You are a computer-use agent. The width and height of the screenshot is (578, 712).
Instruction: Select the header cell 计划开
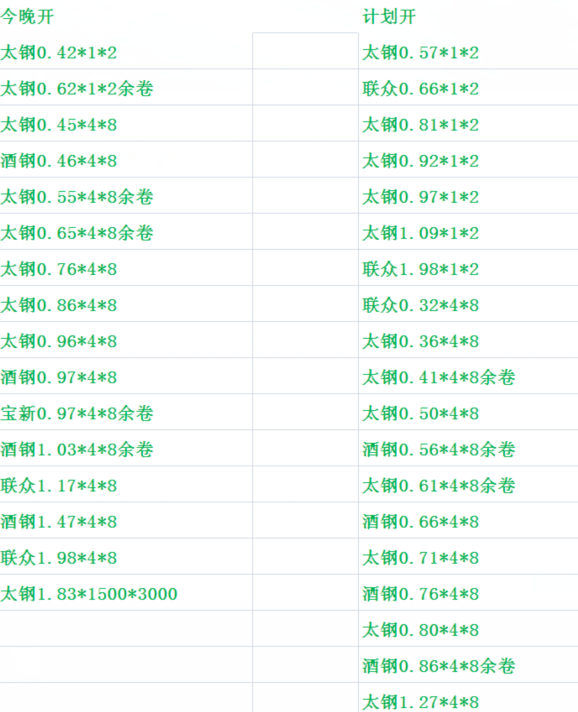coord(468,16)
